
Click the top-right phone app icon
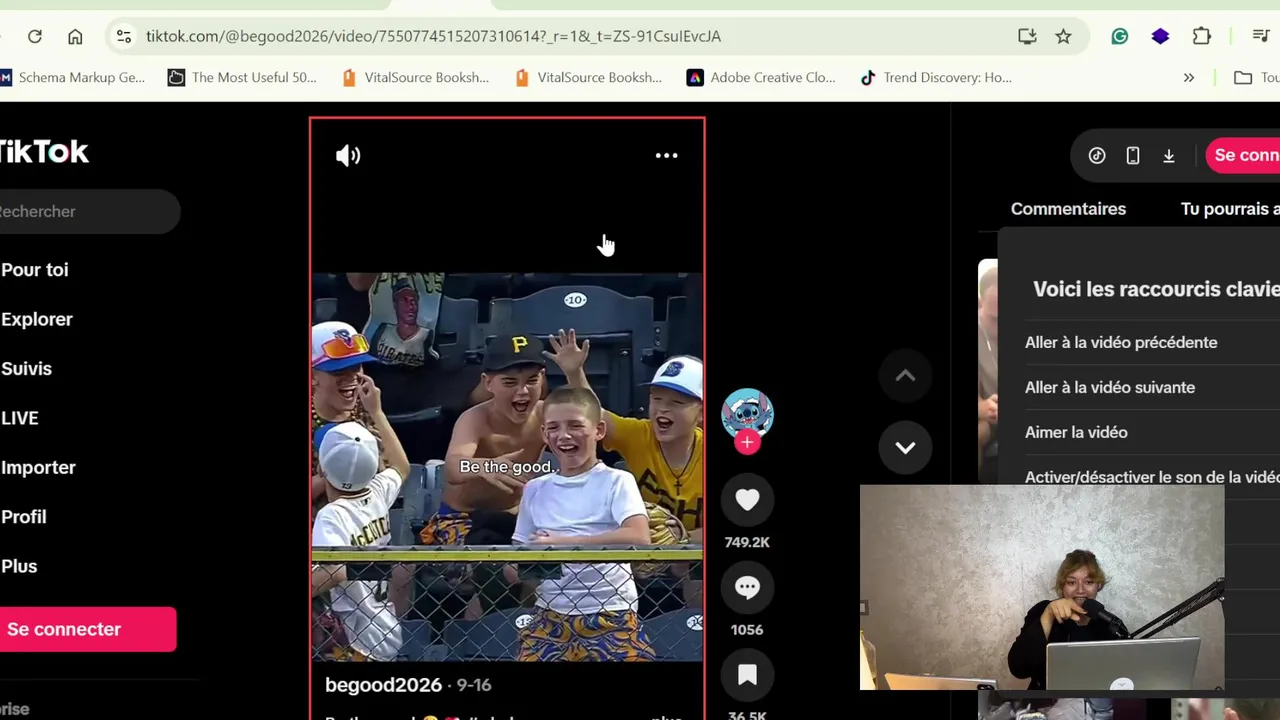pos(1133,156)
